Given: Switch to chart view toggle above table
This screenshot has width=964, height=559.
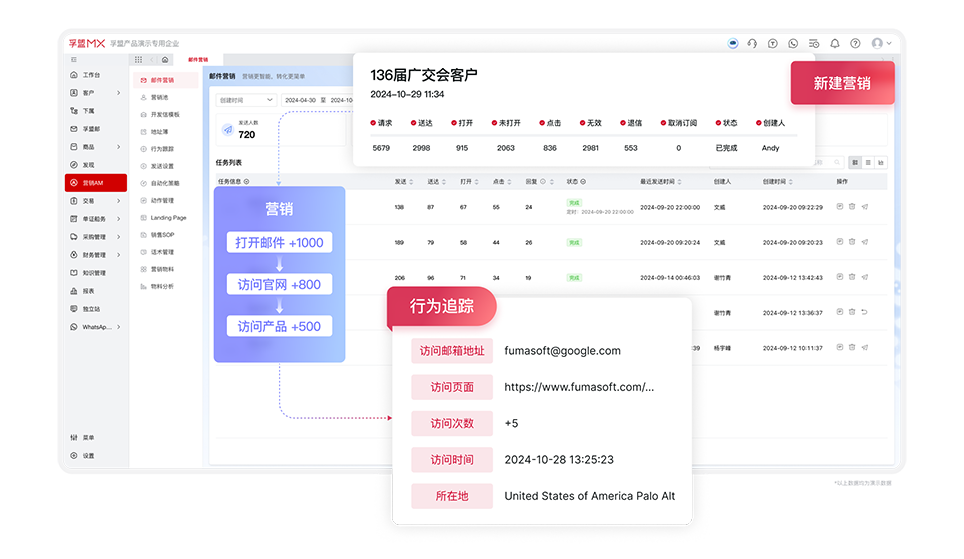Looking at the screenshot, I should (881, 162).
